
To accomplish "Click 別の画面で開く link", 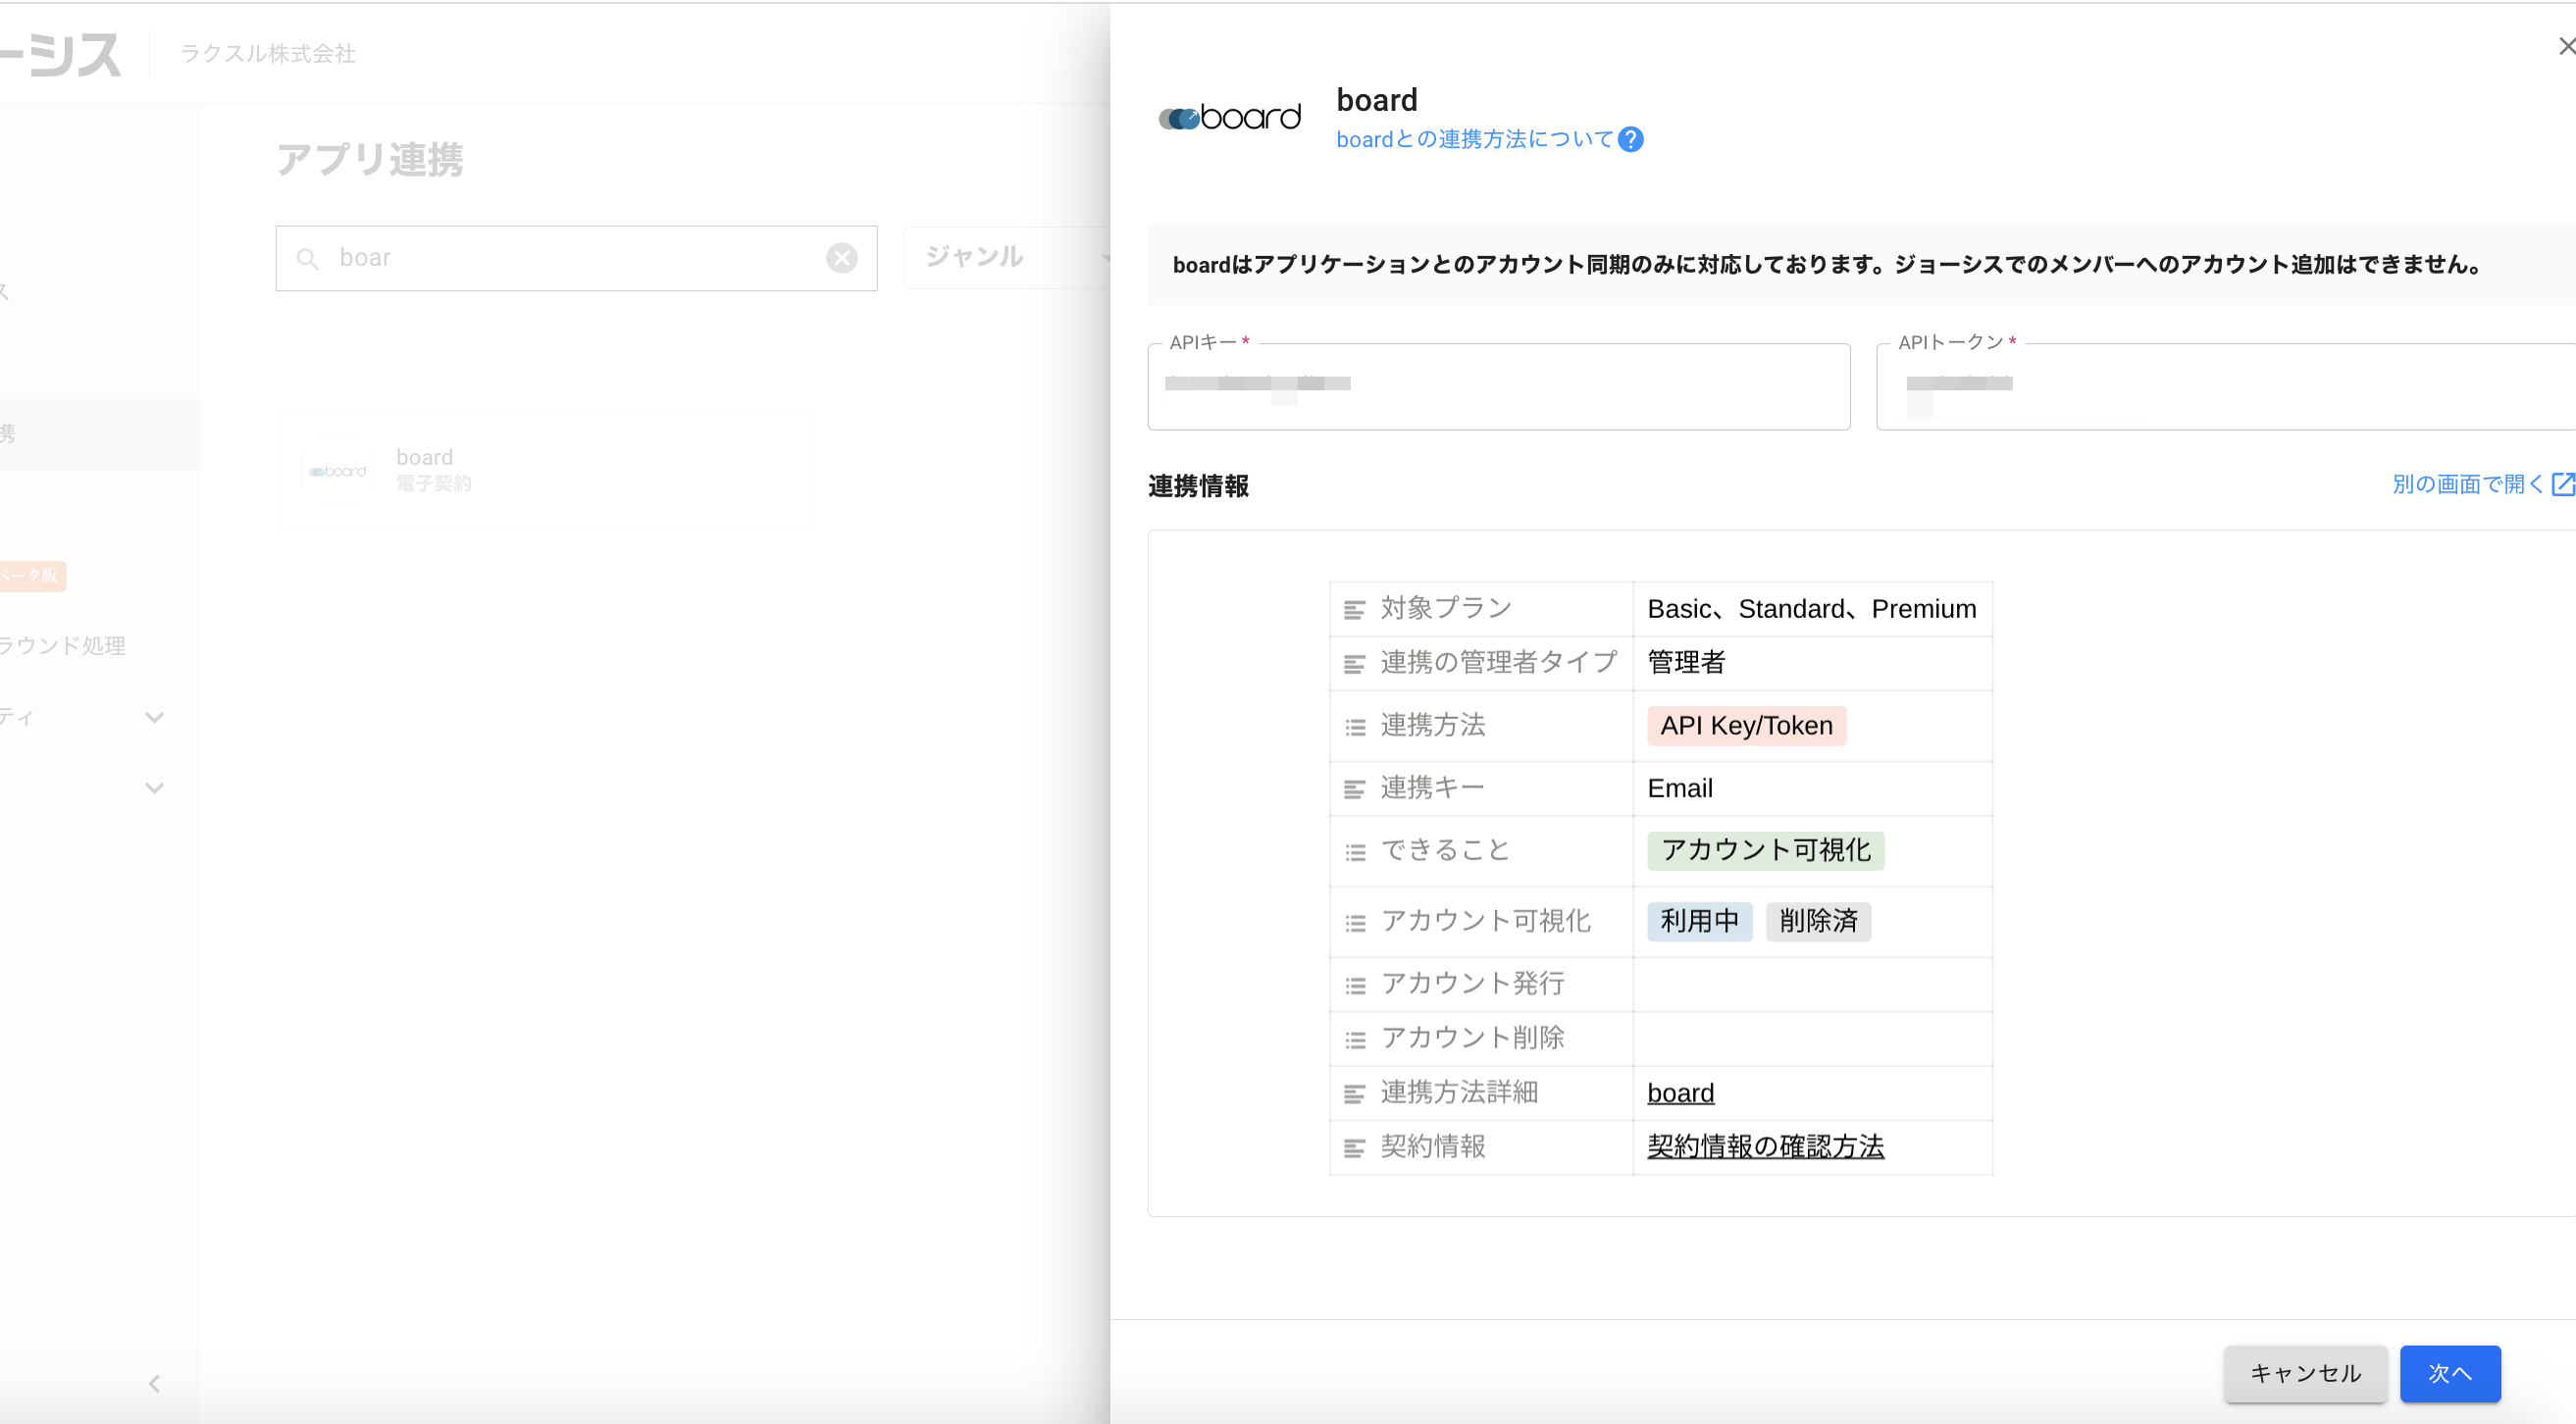I will (x=2466, y=484).
